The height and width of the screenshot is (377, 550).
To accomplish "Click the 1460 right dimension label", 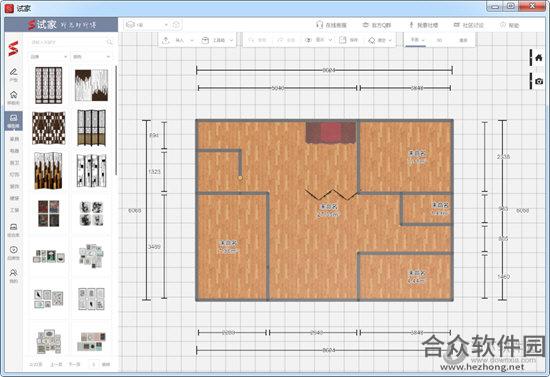I will coord(503,277).
